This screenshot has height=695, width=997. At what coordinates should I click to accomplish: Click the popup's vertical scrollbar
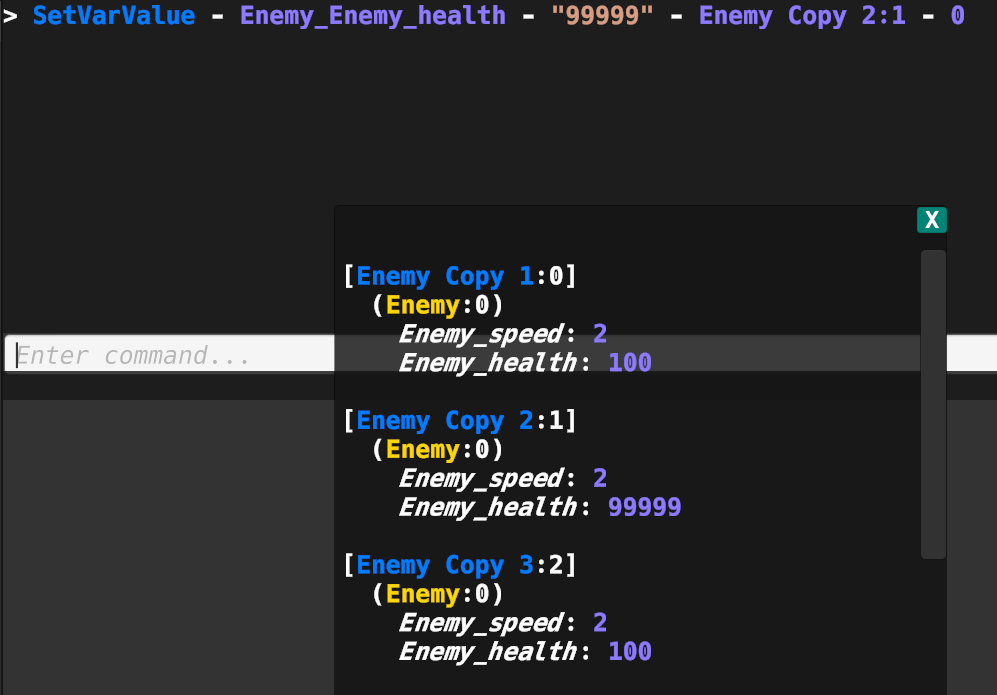coord(933,404)
